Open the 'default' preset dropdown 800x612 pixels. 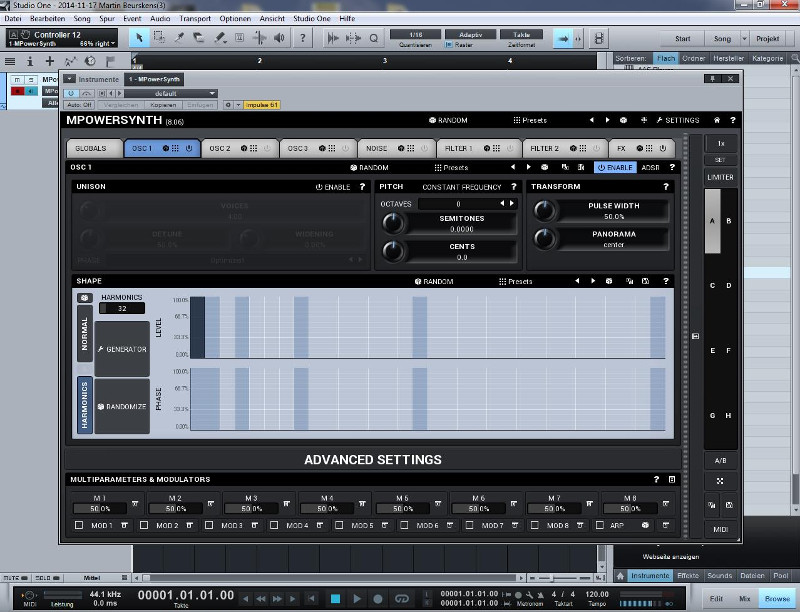click(x=170, y=93)
